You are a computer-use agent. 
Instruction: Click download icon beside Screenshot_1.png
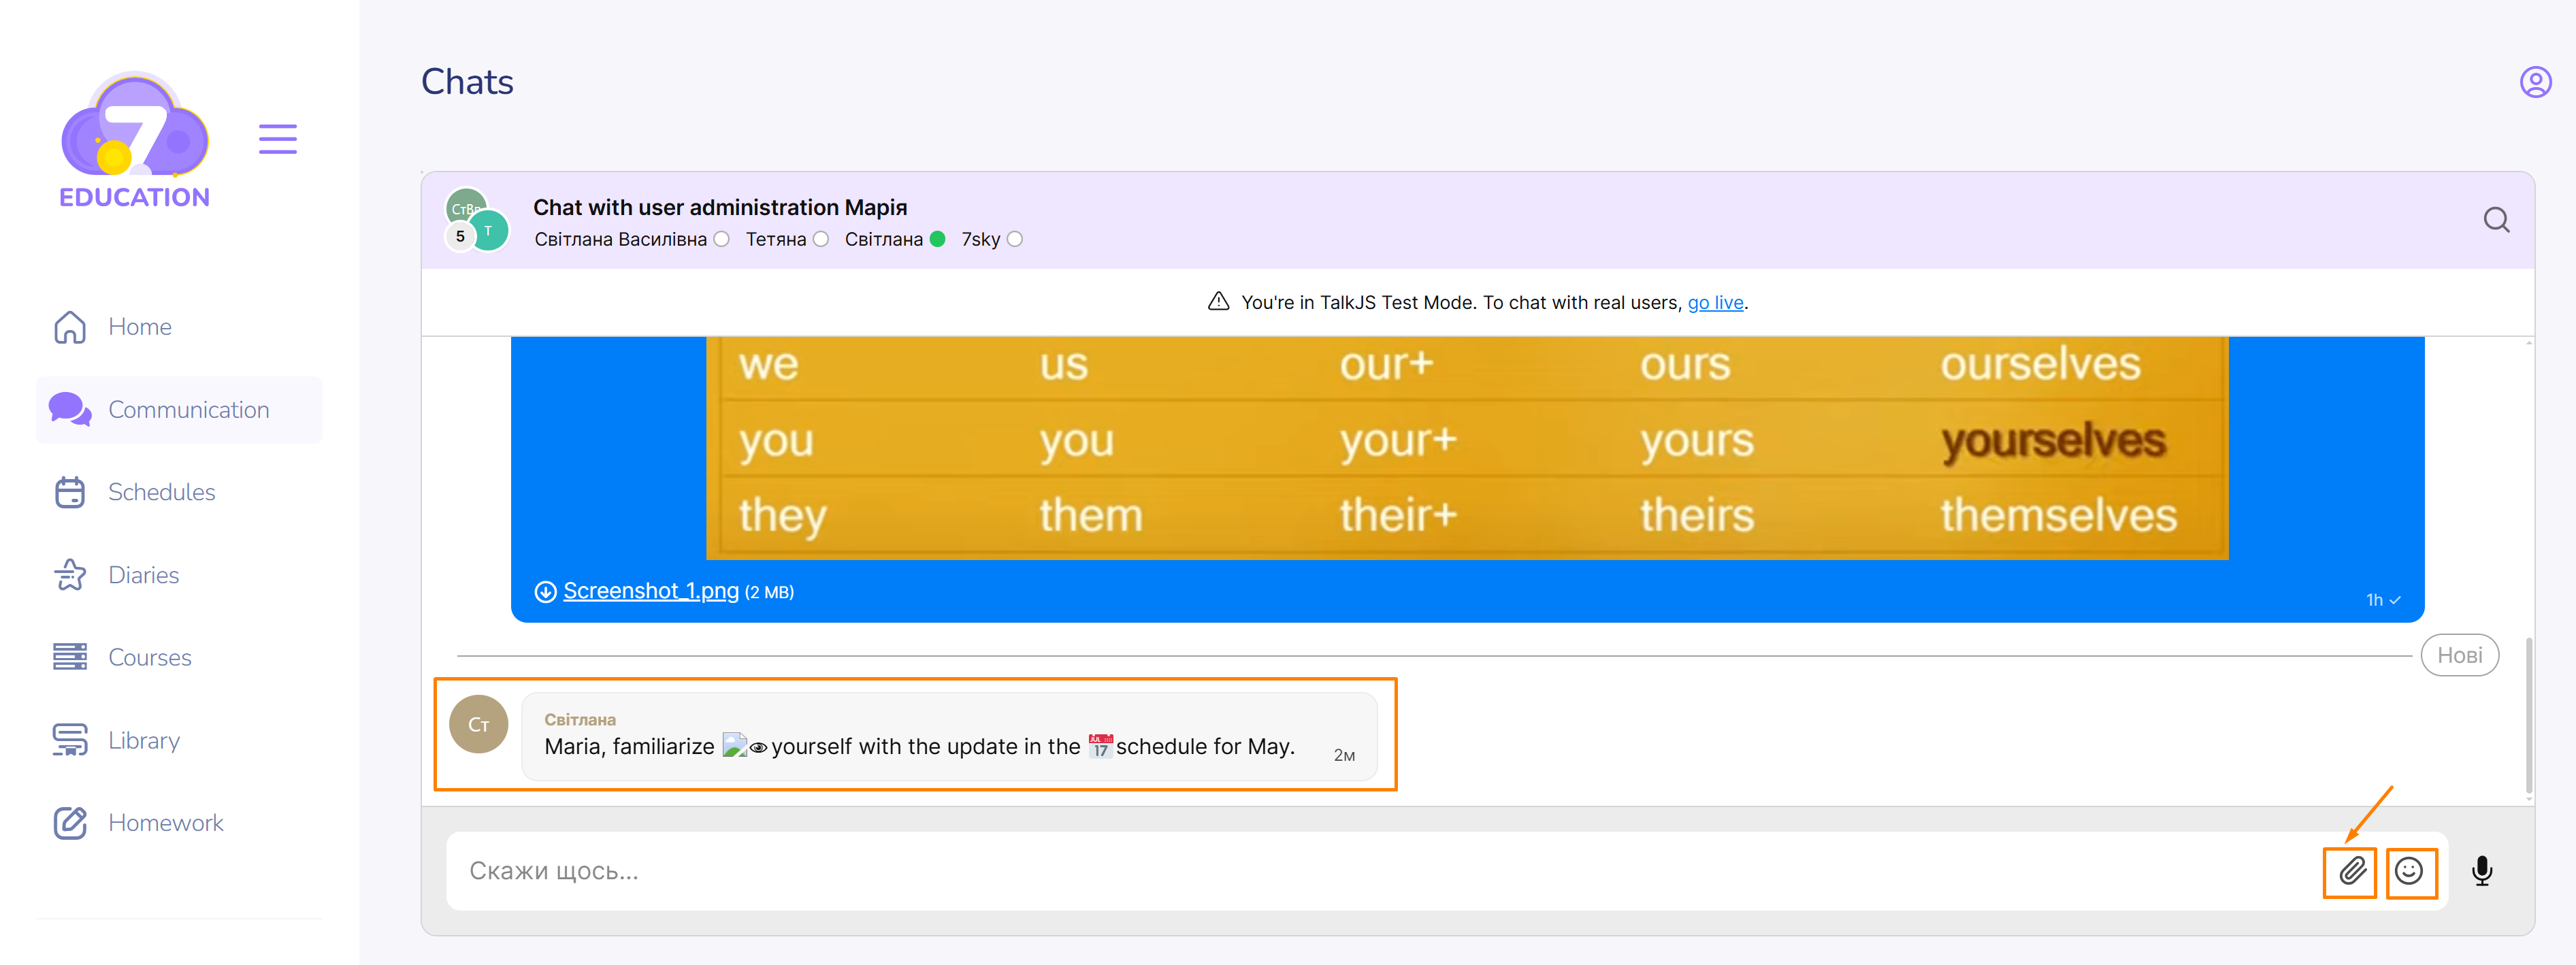tap(545, 592)
